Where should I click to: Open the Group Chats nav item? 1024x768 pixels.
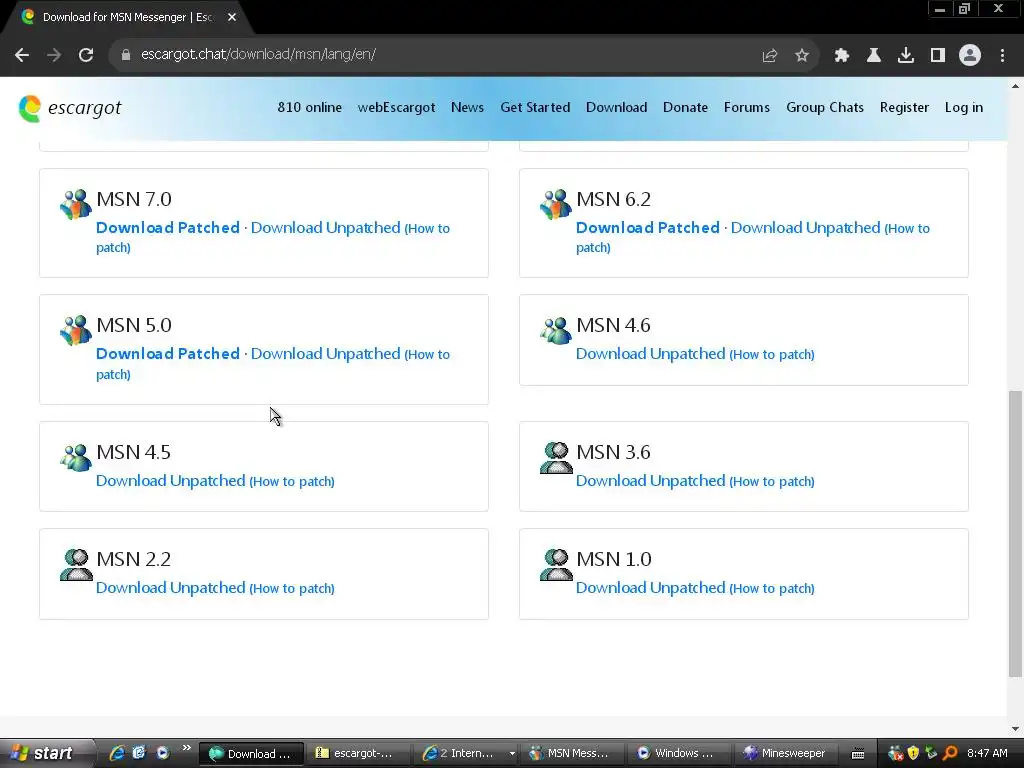pos(825,108)
